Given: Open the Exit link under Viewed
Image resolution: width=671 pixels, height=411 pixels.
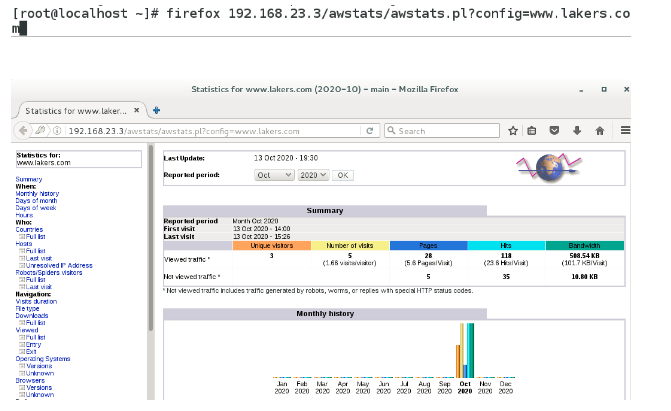Looking at the screenshot, I should [31, 351].
